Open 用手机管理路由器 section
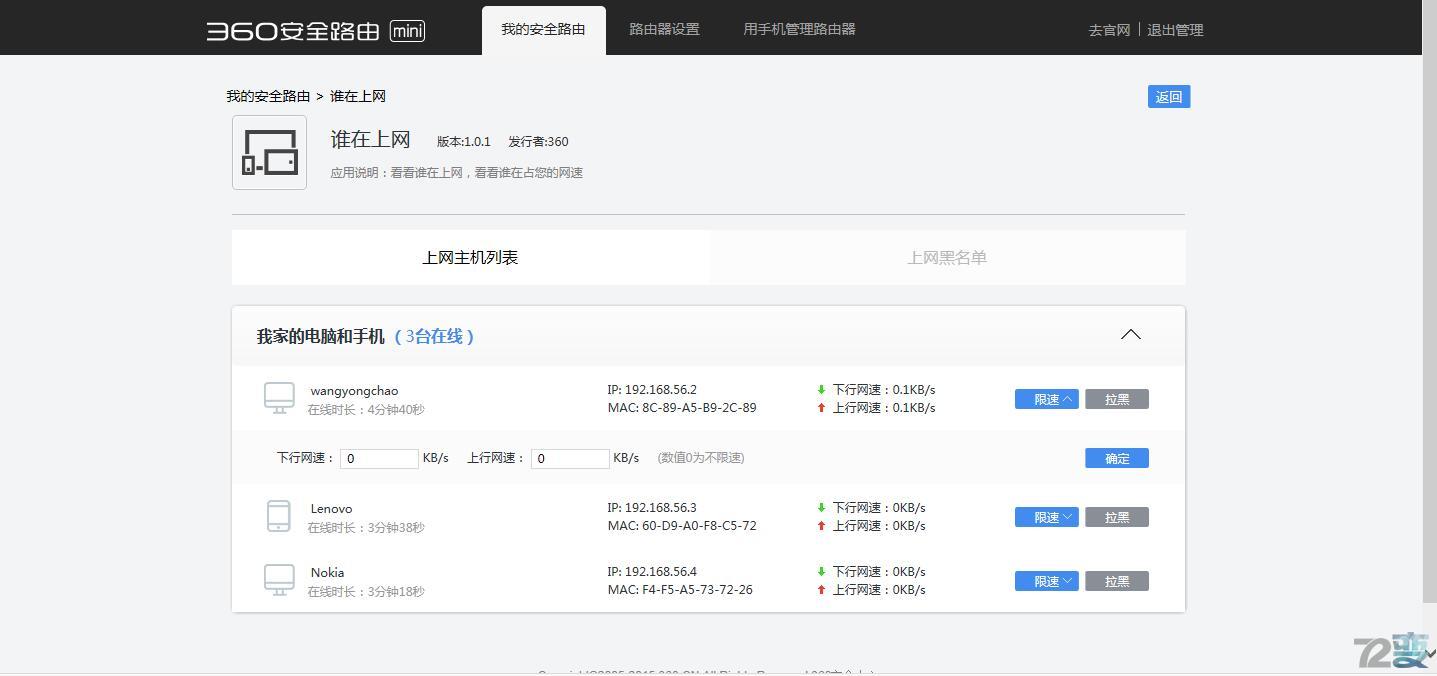 pos(798,28)
